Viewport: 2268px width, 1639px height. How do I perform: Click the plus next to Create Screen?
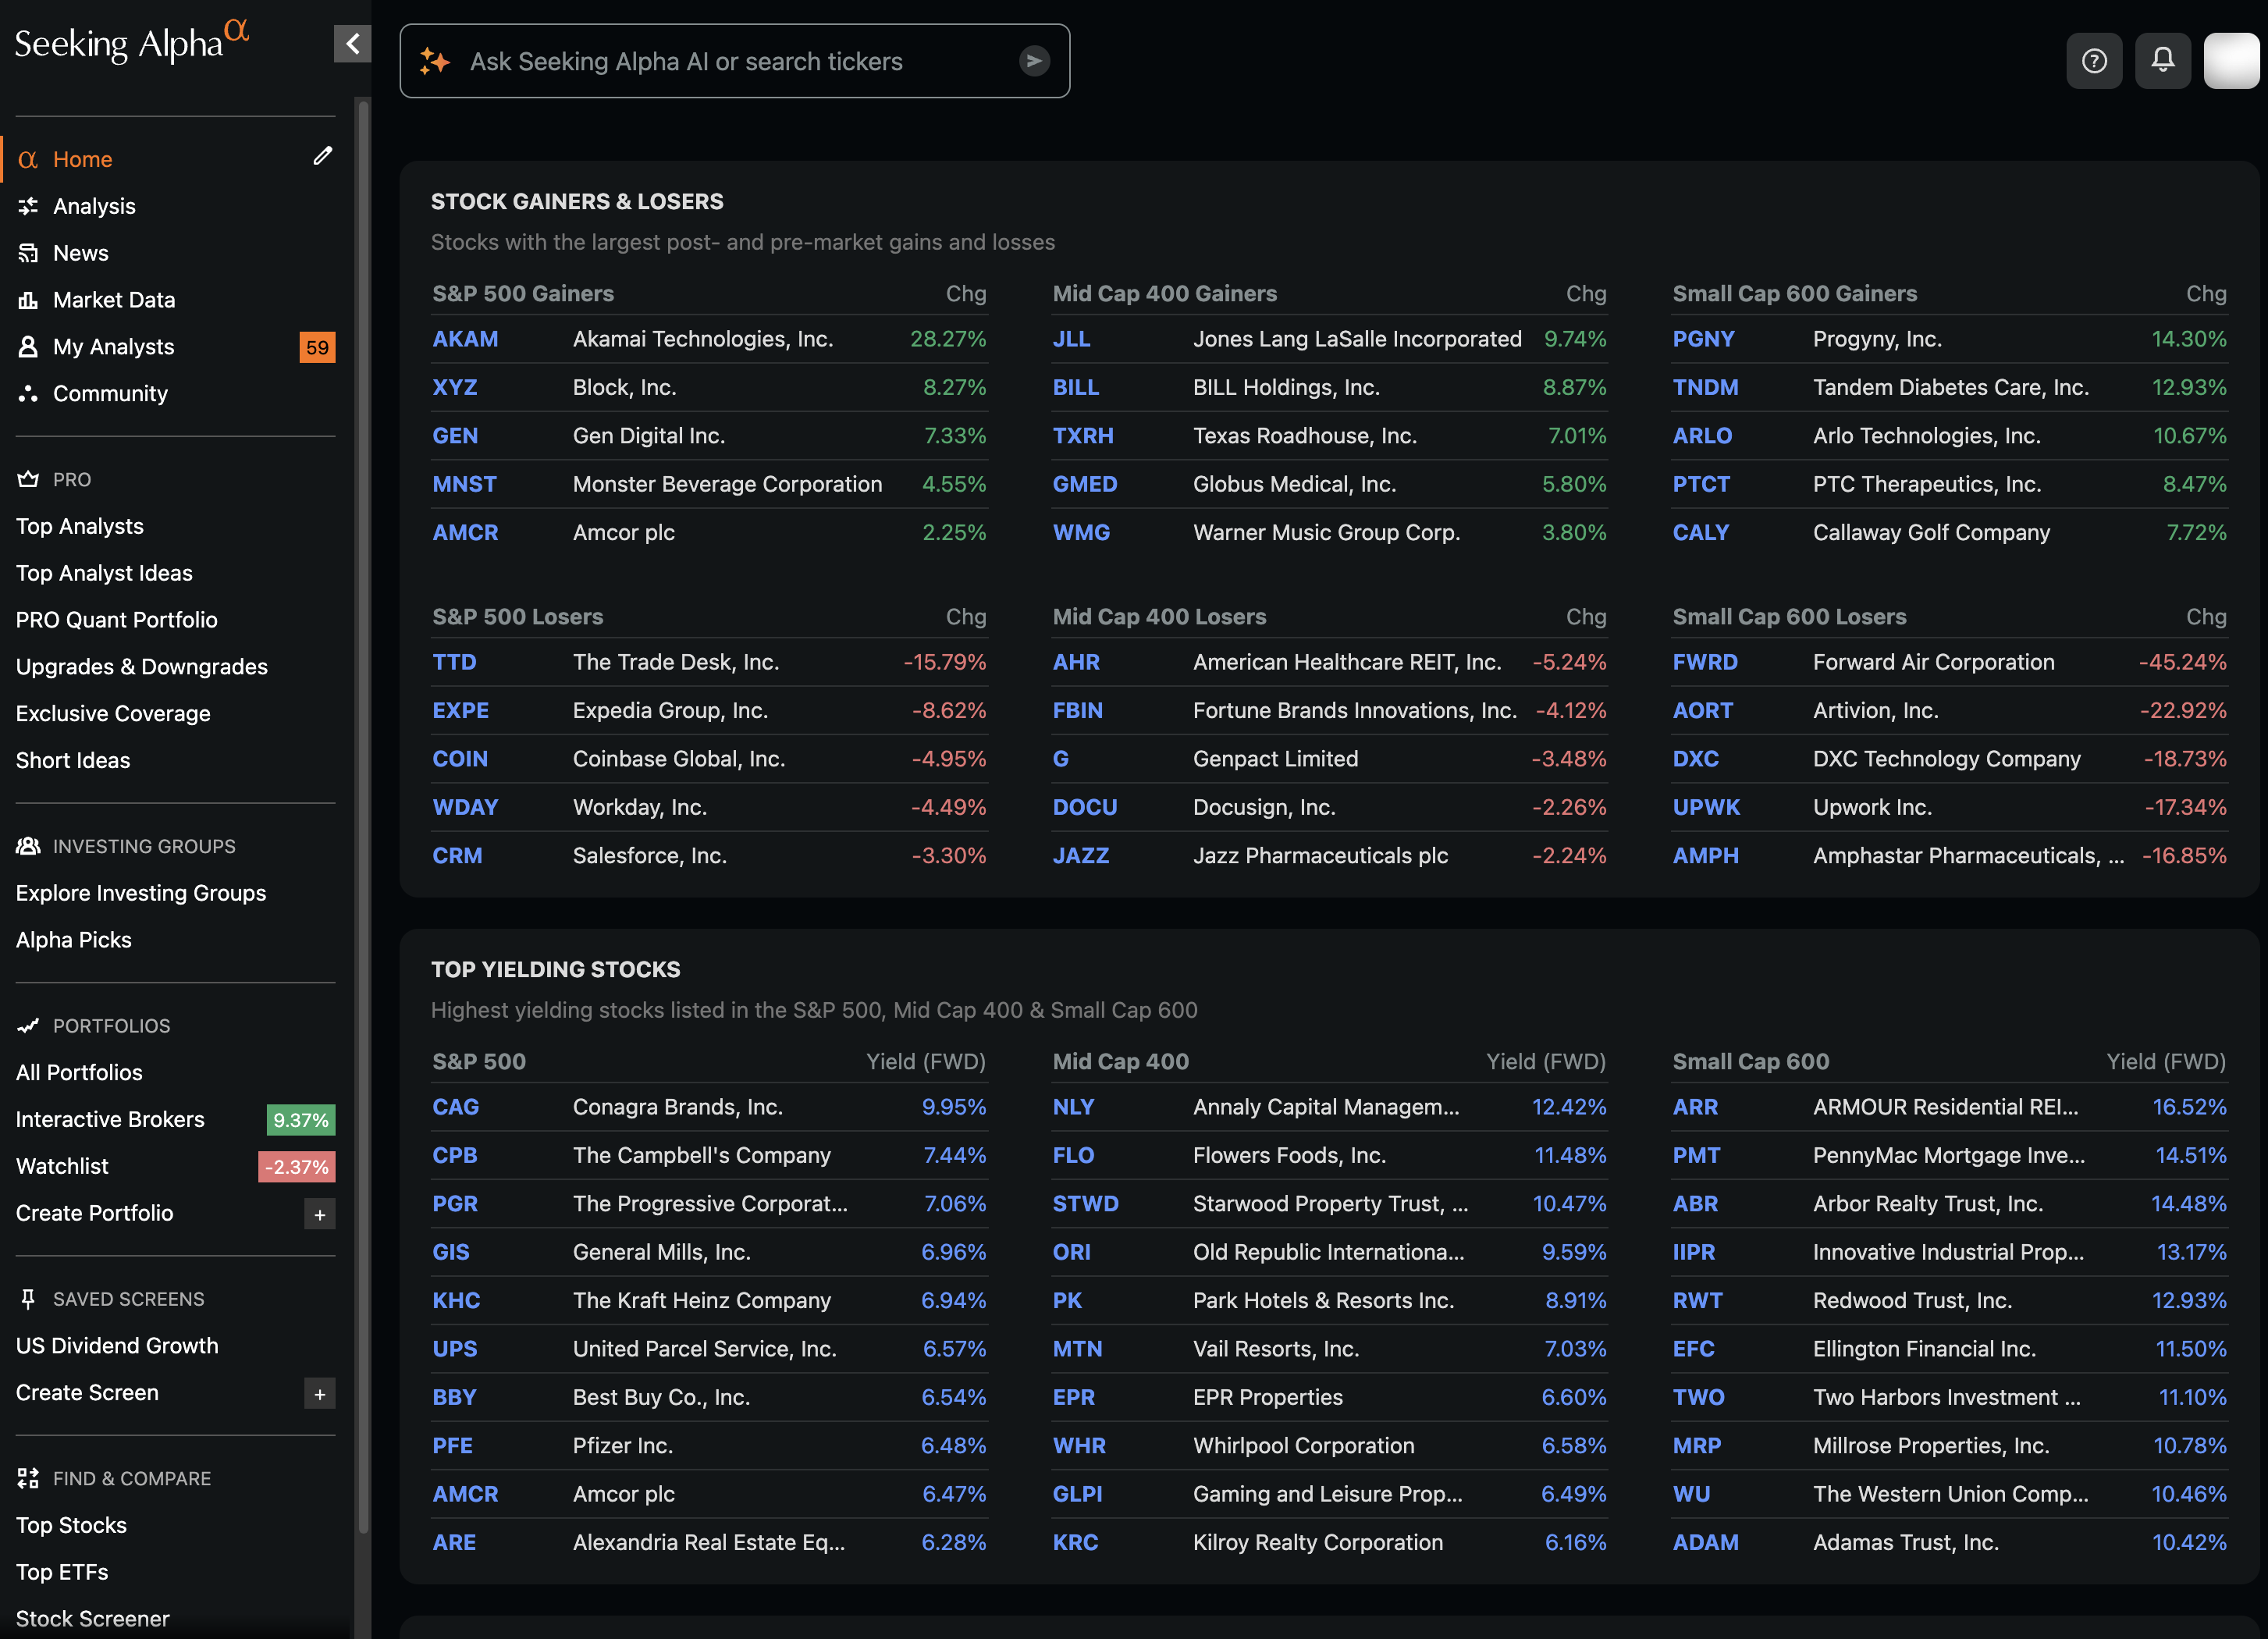click(x=319, y=1394)
